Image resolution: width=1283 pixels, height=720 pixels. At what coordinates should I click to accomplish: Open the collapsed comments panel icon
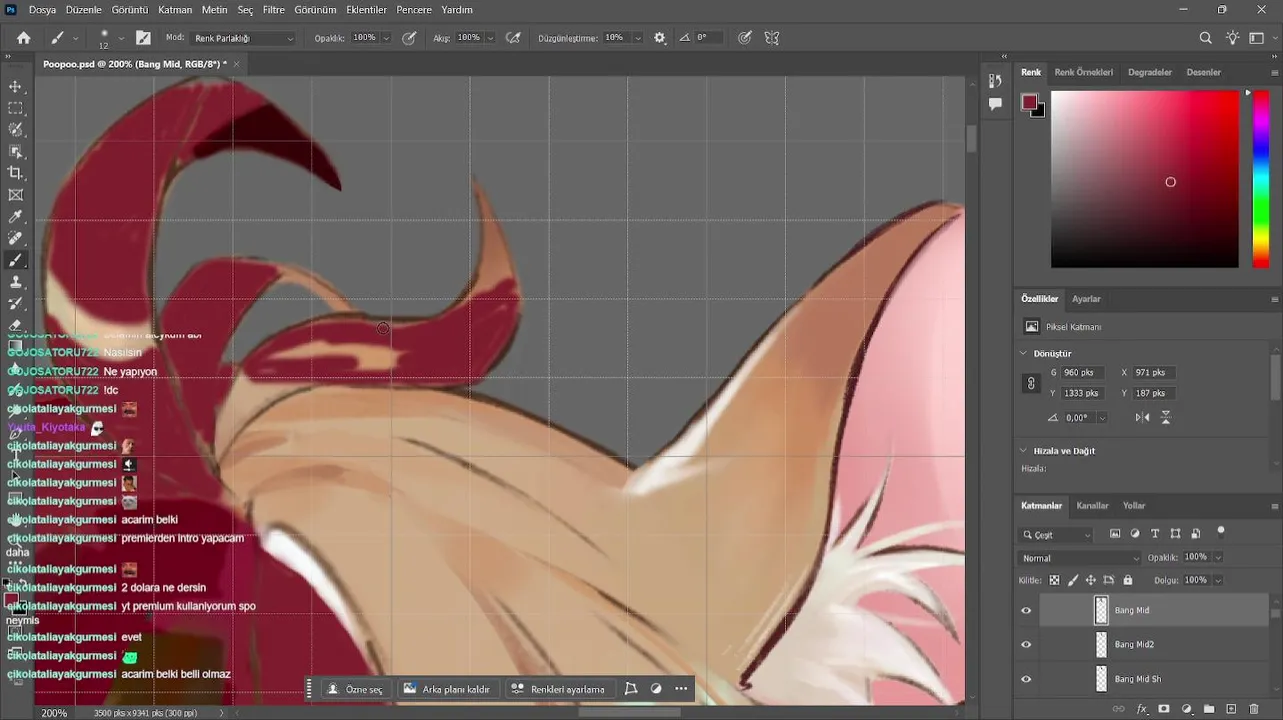point(995,104)
